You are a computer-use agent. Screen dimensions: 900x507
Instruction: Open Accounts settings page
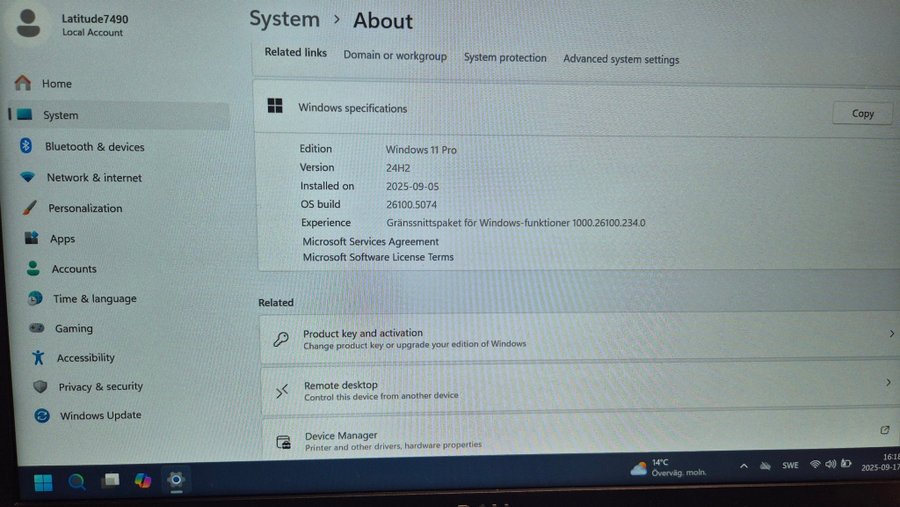click(74, 269)
